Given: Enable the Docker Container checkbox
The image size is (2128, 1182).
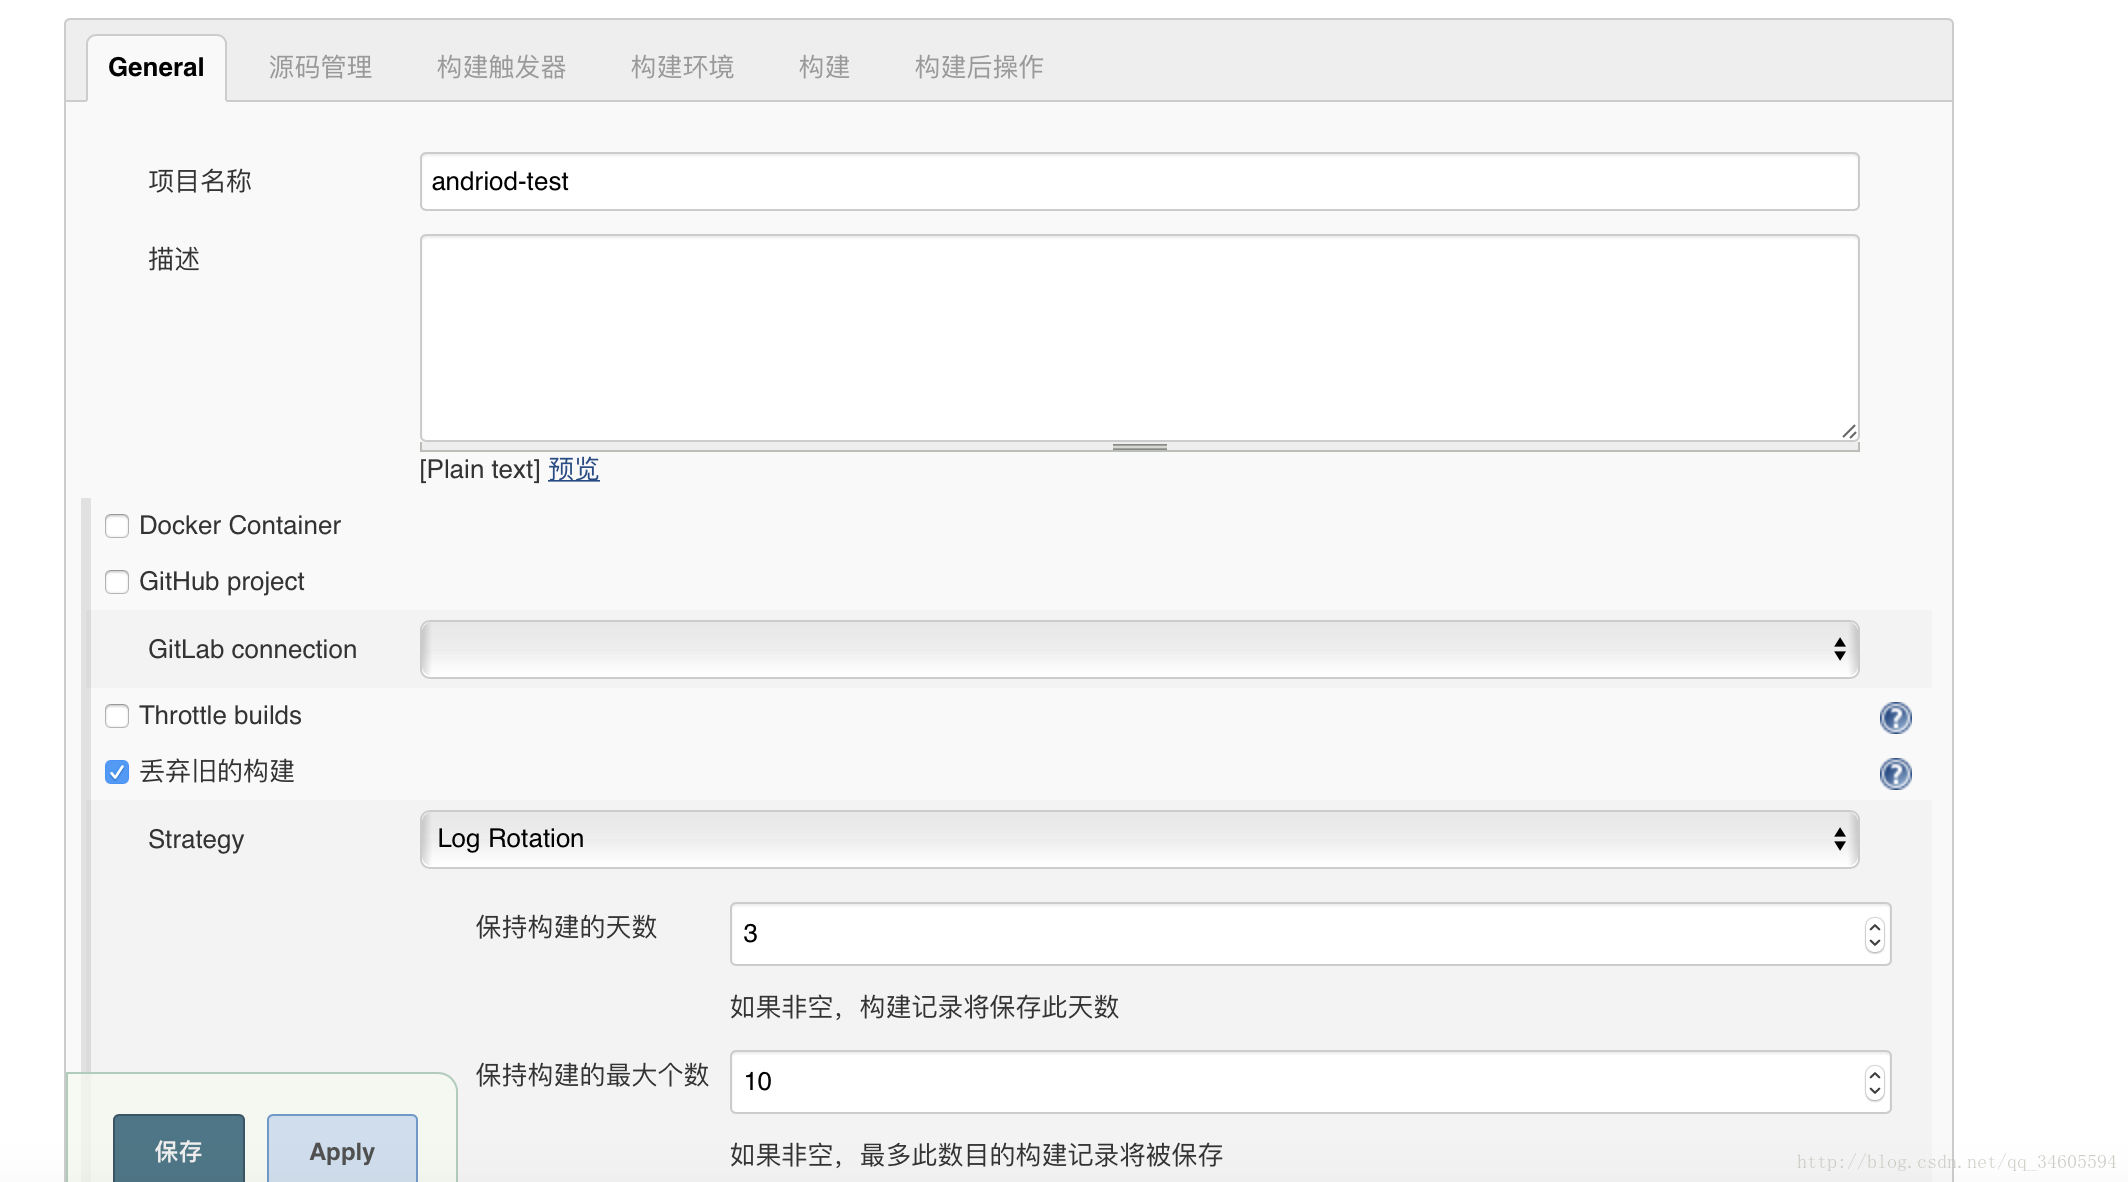Looking at the screenshot, I should tap(117, 526).
